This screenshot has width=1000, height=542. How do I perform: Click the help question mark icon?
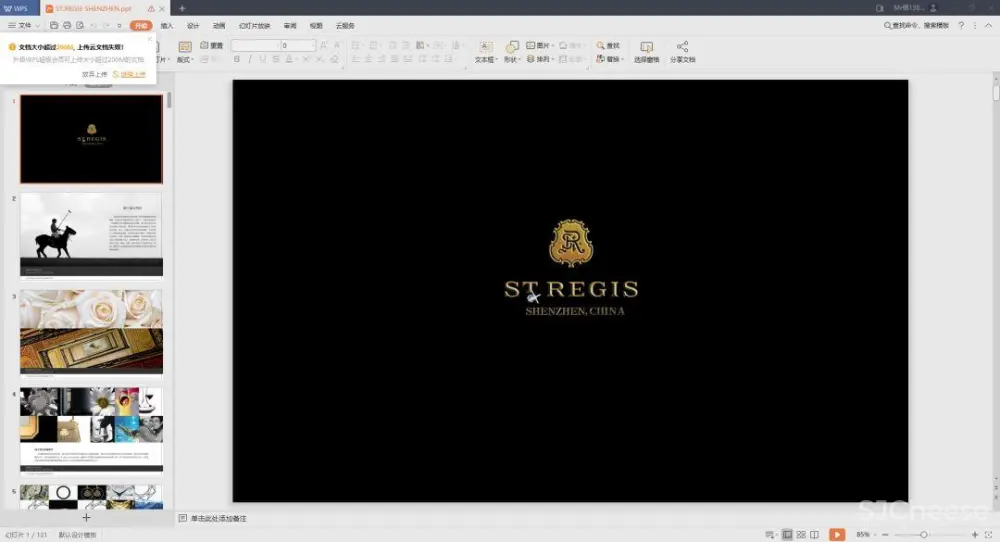pyautogui.click(x=963, y=25)
